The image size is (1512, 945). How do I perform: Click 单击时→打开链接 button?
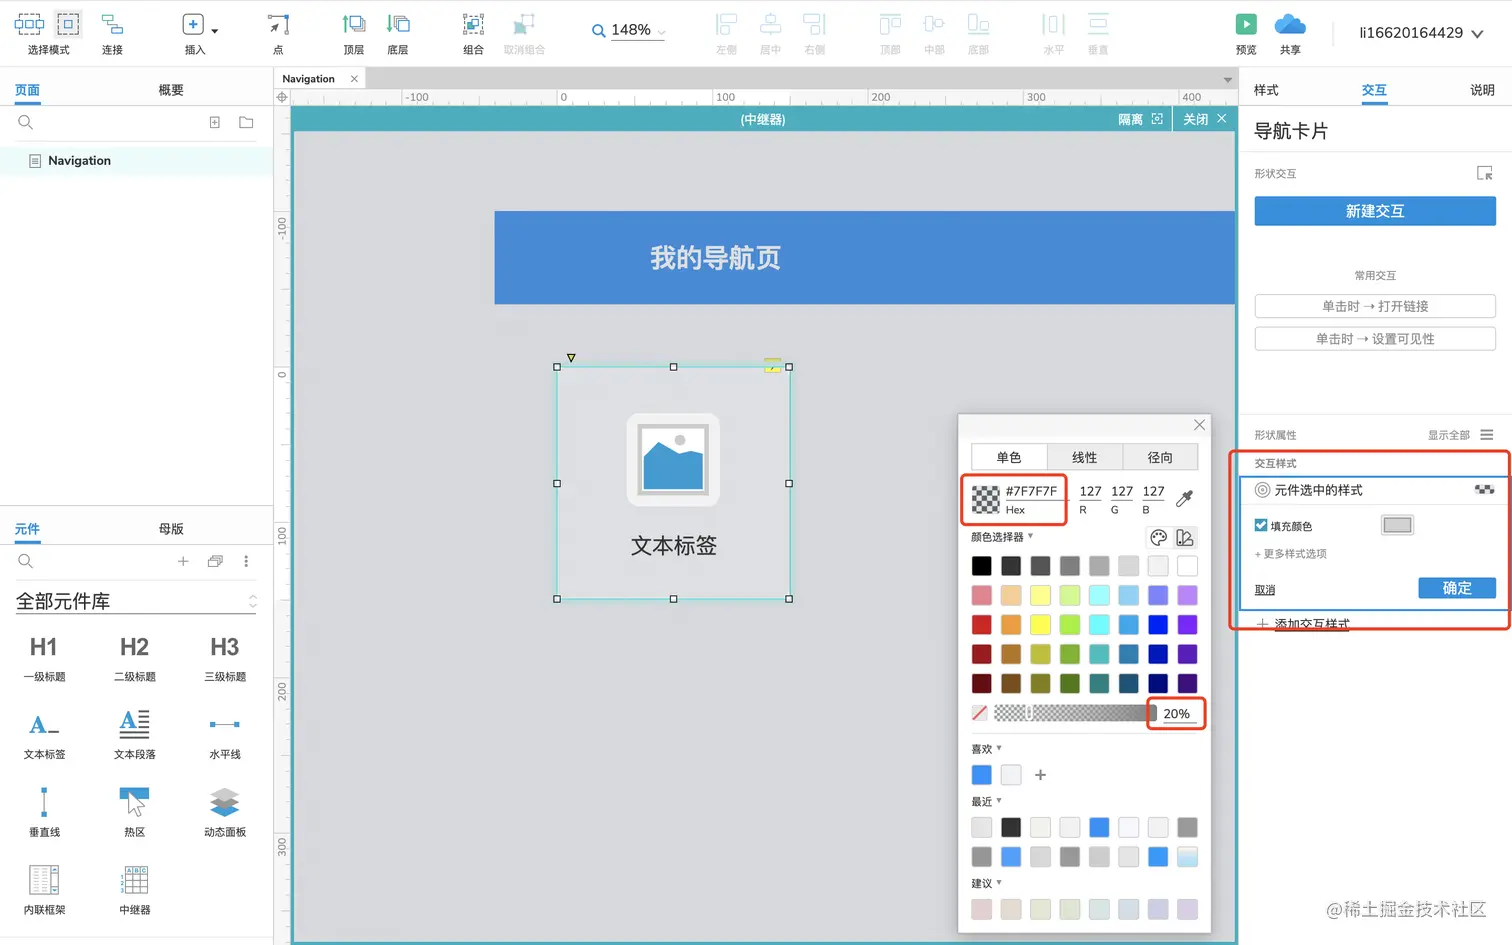coord(1375,306)
